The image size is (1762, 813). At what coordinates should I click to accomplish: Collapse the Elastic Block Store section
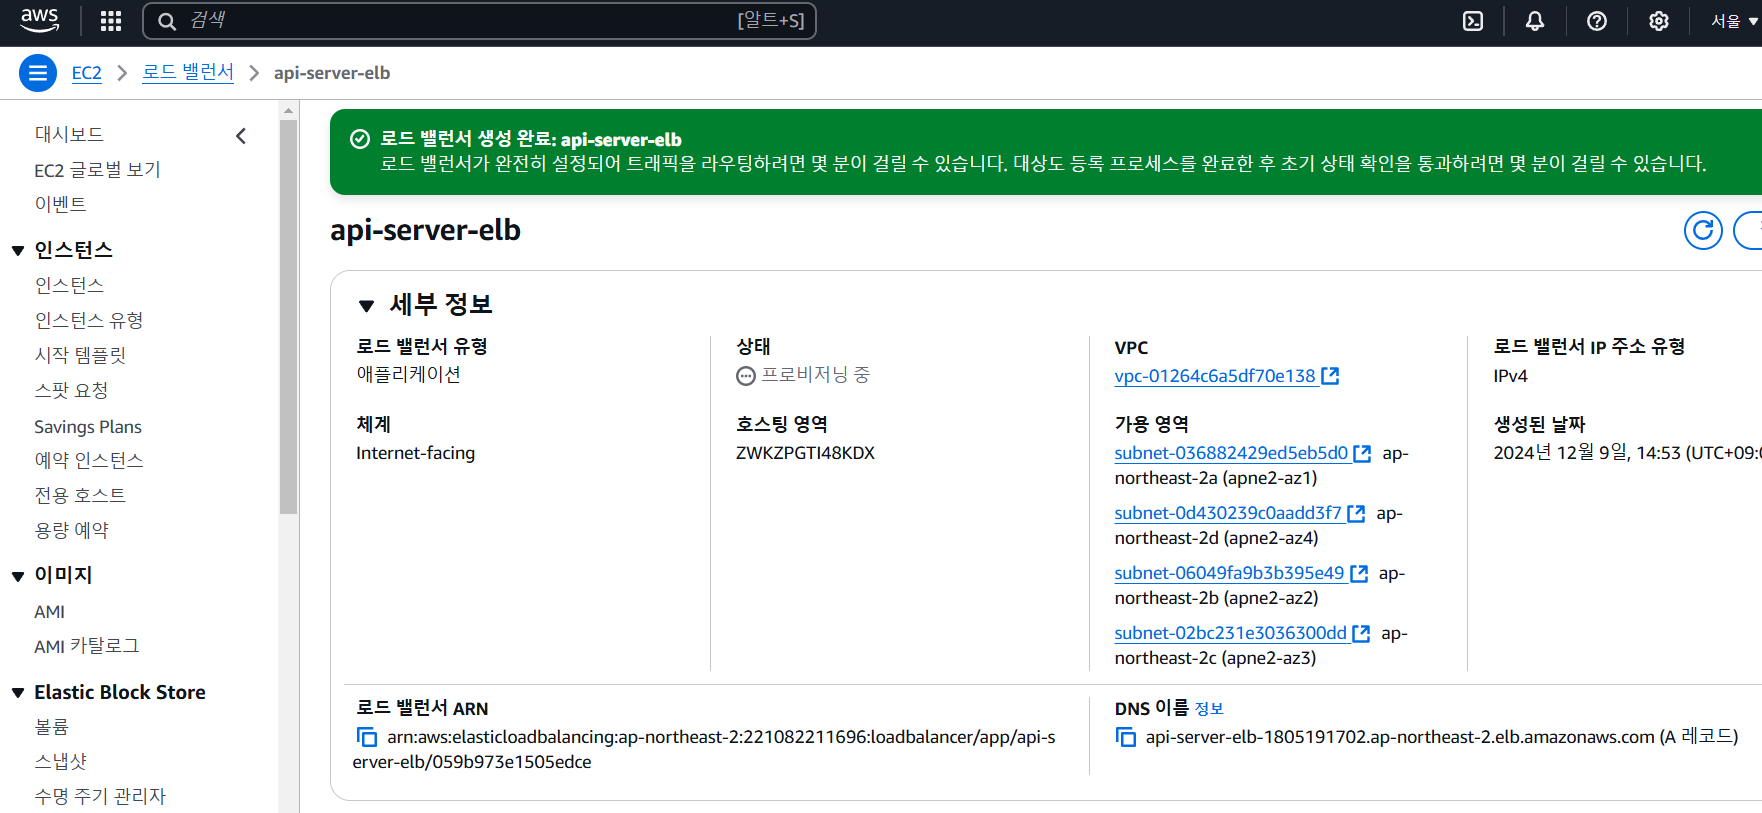tap(18, 693)
